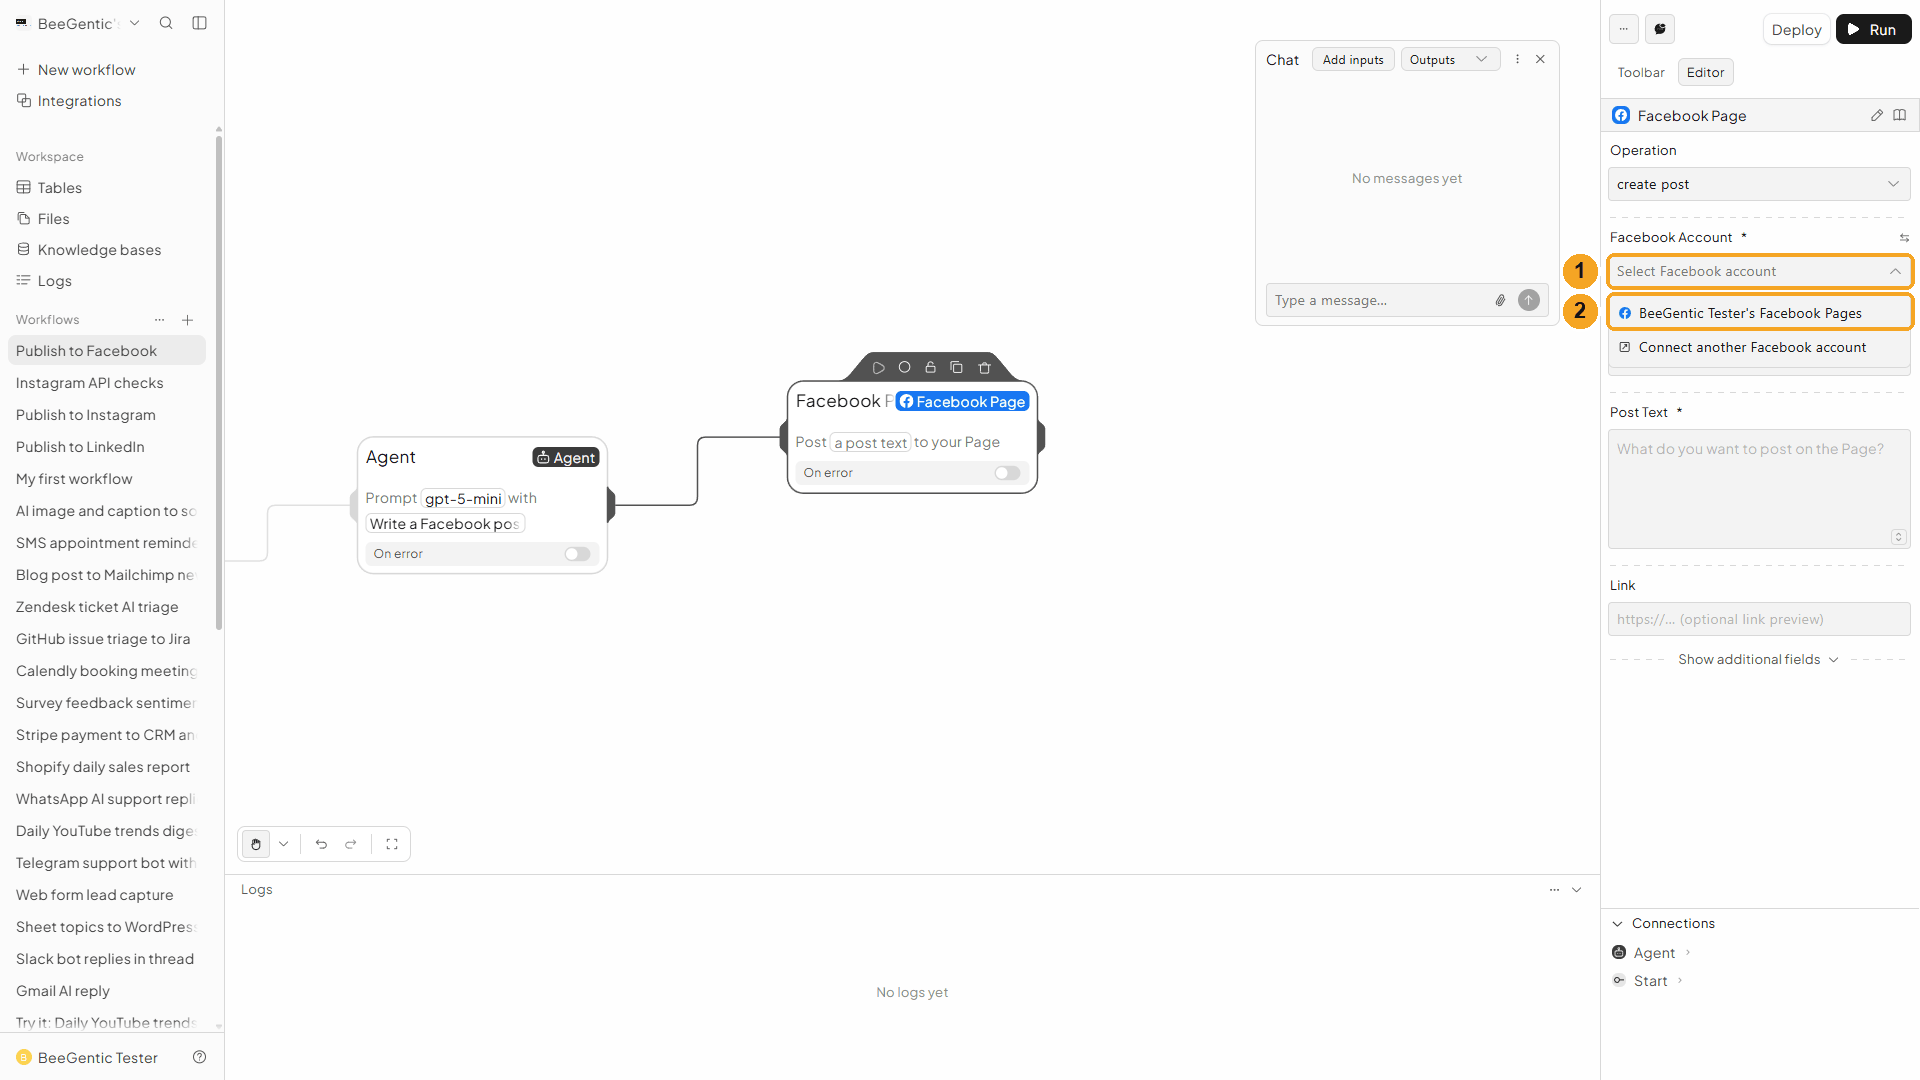Open the help icon next to BeeGentic Tester
1920x1080 pixels.
tap(200, 1057)
